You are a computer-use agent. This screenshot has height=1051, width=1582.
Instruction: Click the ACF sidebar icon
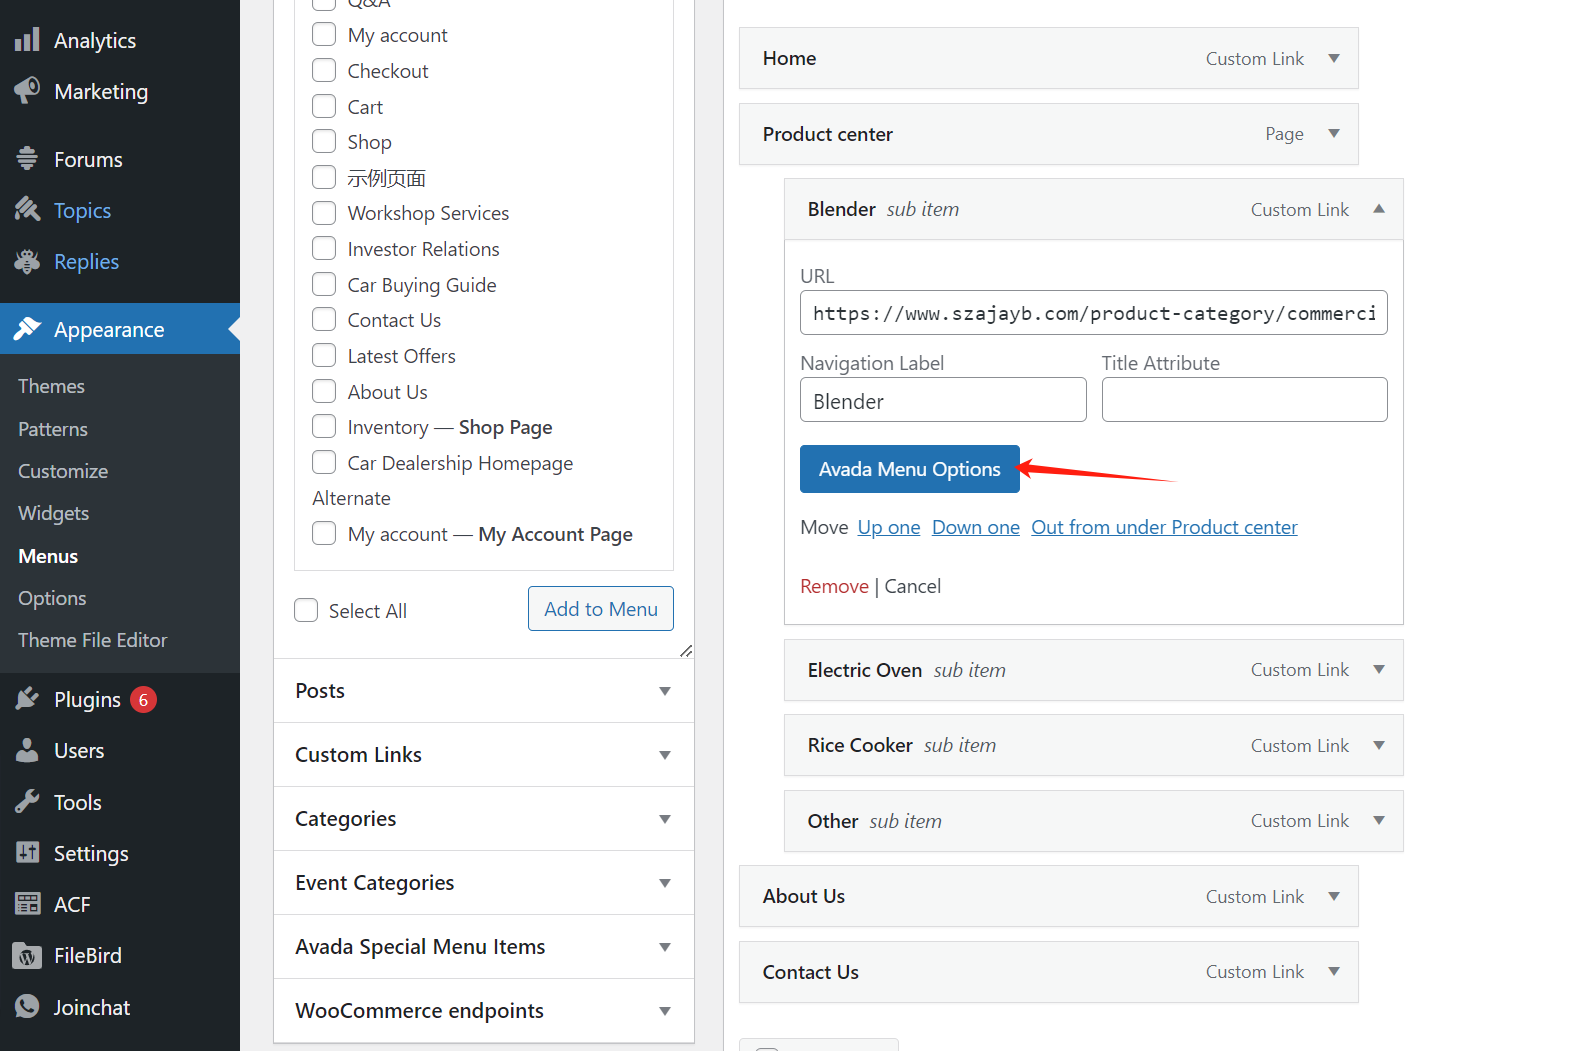[27, 904]
